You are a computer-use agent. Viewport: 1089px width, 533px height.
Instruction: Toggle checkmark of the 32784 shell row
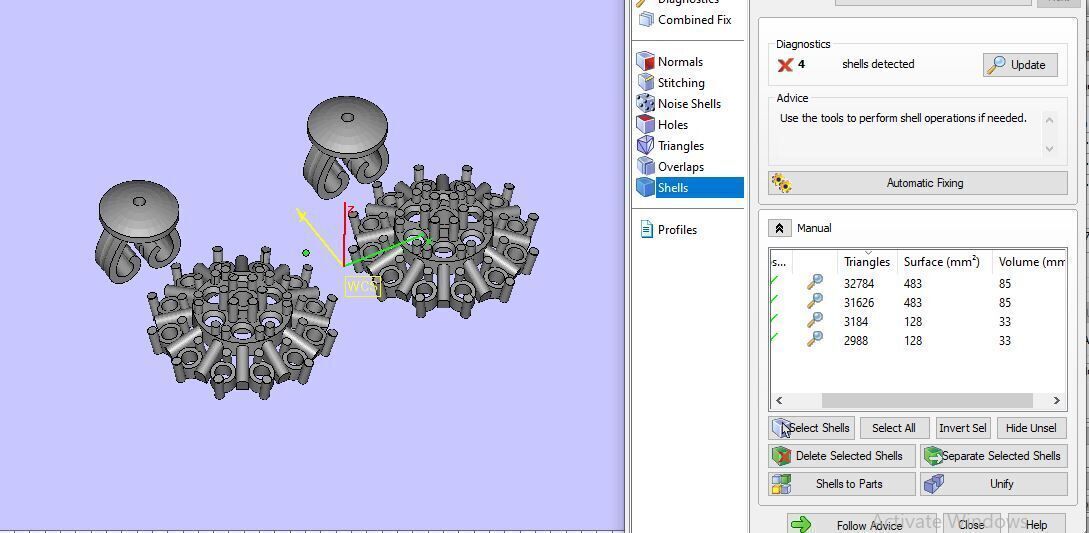click(775, 281)
